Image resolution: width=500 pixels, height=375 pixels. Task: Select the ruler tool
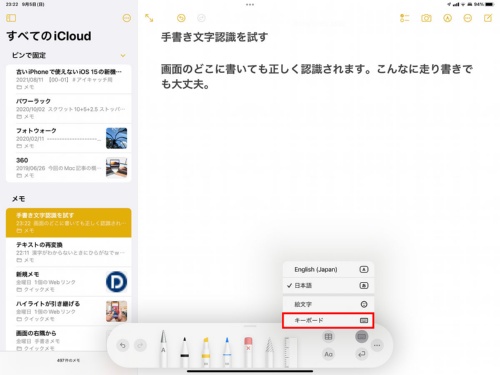click(290, 352)
